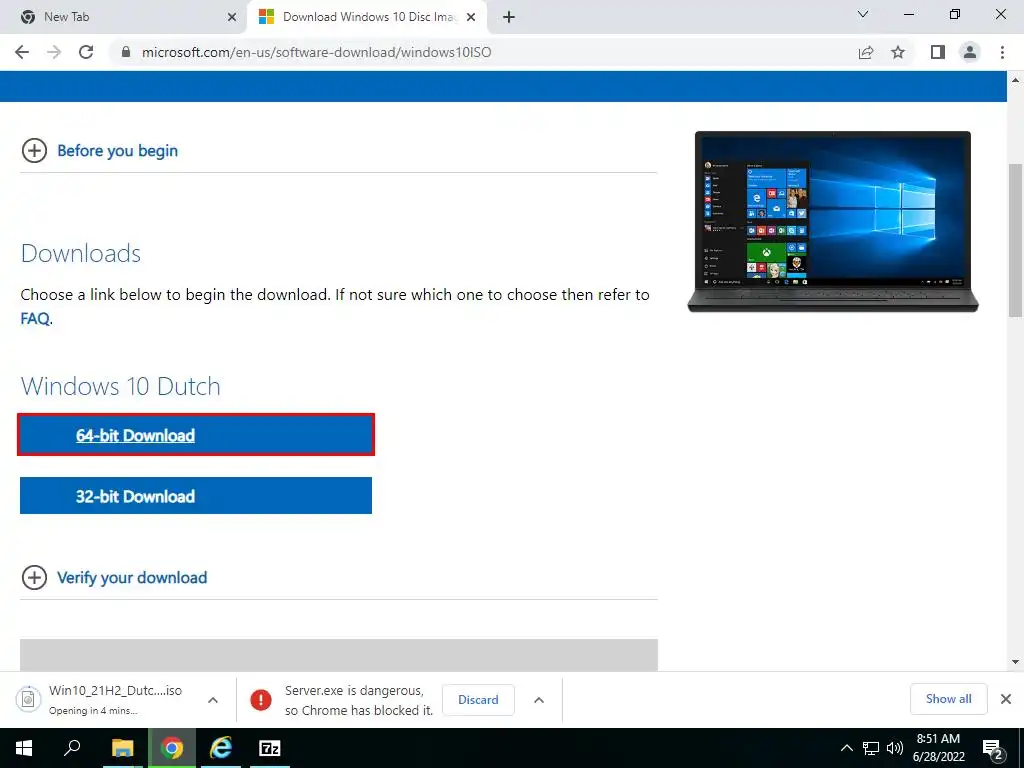This screenshot has width=1024, height=768.
Task: Go forward with the browser arrow
Action: (x=54, y=52)
